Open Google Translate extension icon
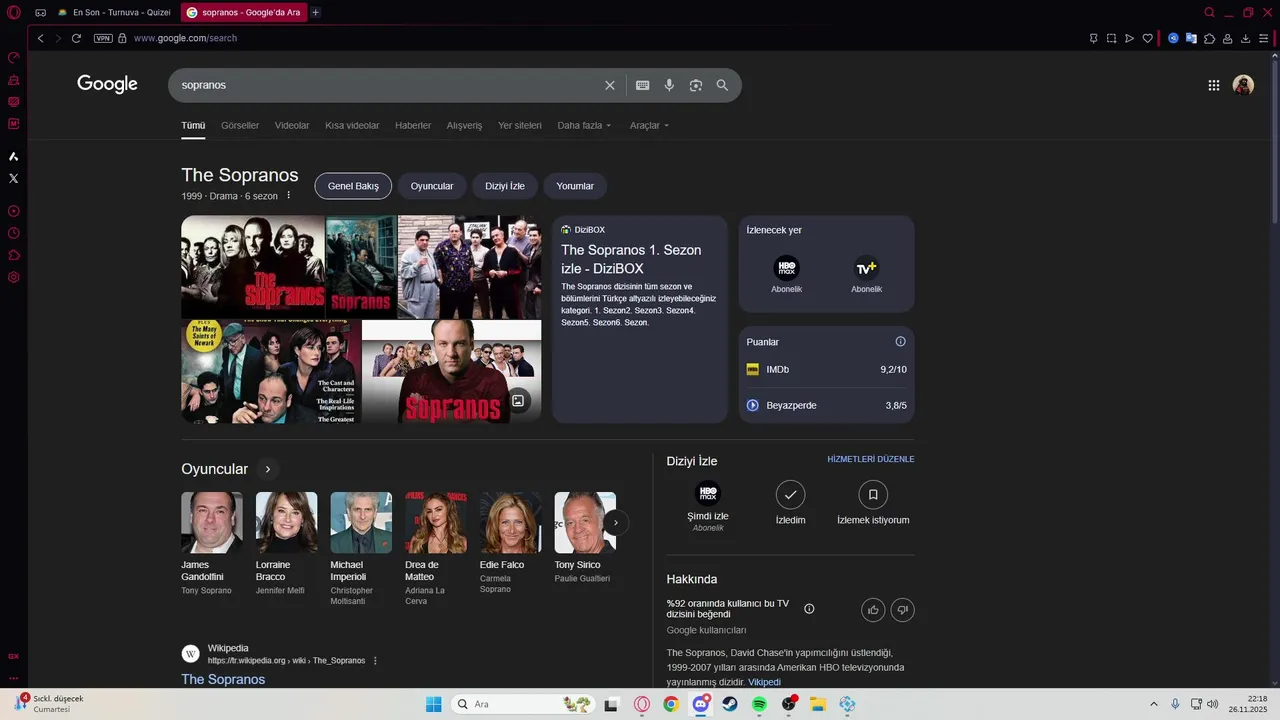Image resolution: width=1280 pixels, height=720 pixels. [1191, 38]
